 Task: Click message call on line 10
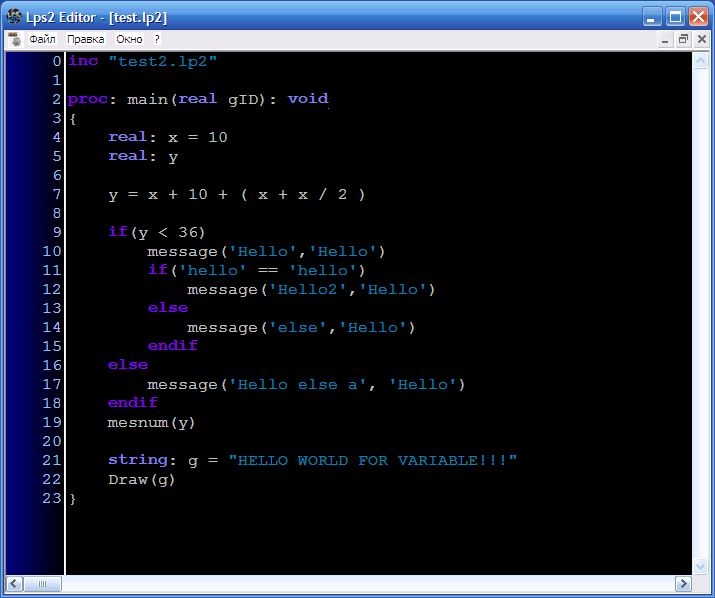(x=266, y=252)
